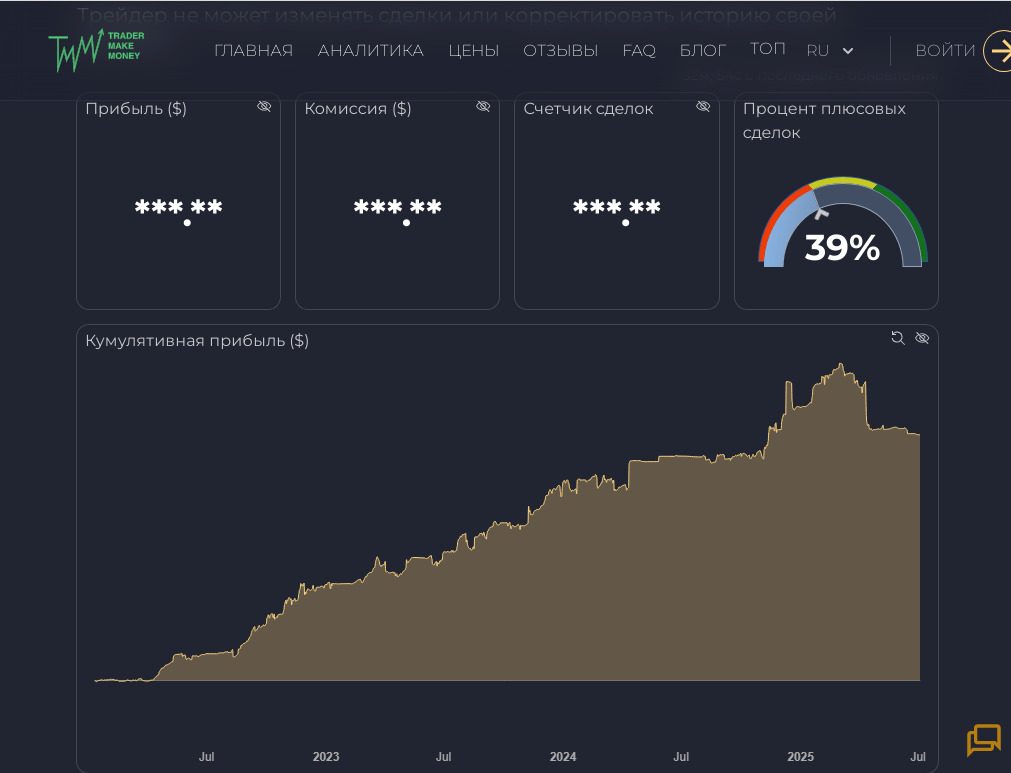This screenshot has height=773, width=1011.
Task: Click the hidden Счетчик сделок value asterisks
Action: coord(616,210)
